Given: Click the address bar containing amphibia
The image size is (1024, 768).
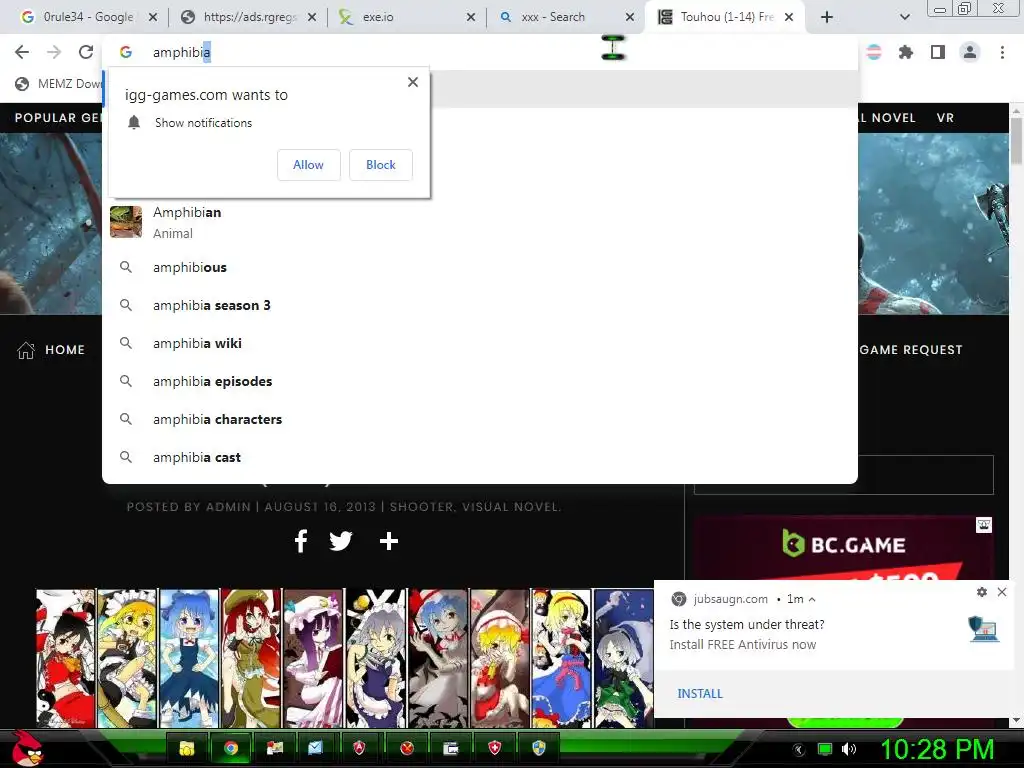Looking at the screenshot, I should pos(480,52).
